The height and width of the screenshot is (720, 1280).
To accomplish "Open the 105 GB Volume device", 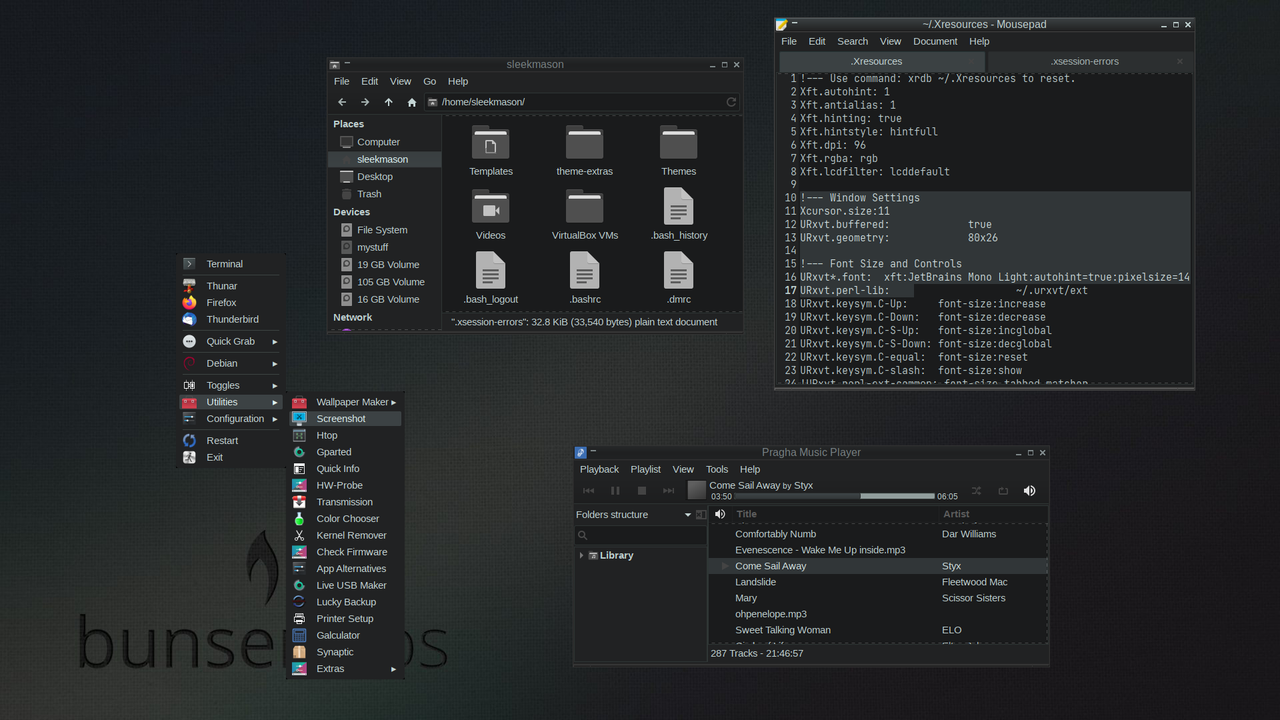I will click(384, 282).
